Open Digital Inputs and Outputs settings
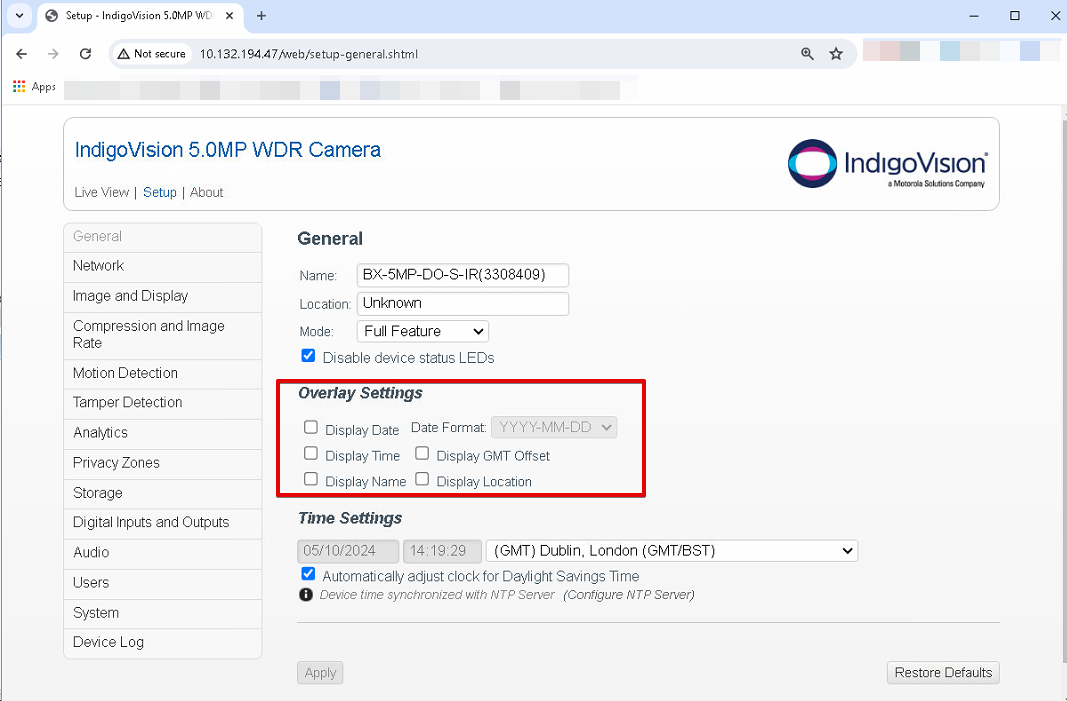Image resolution: width=1067 pixels, height=701 pixels. click(163, 523)
